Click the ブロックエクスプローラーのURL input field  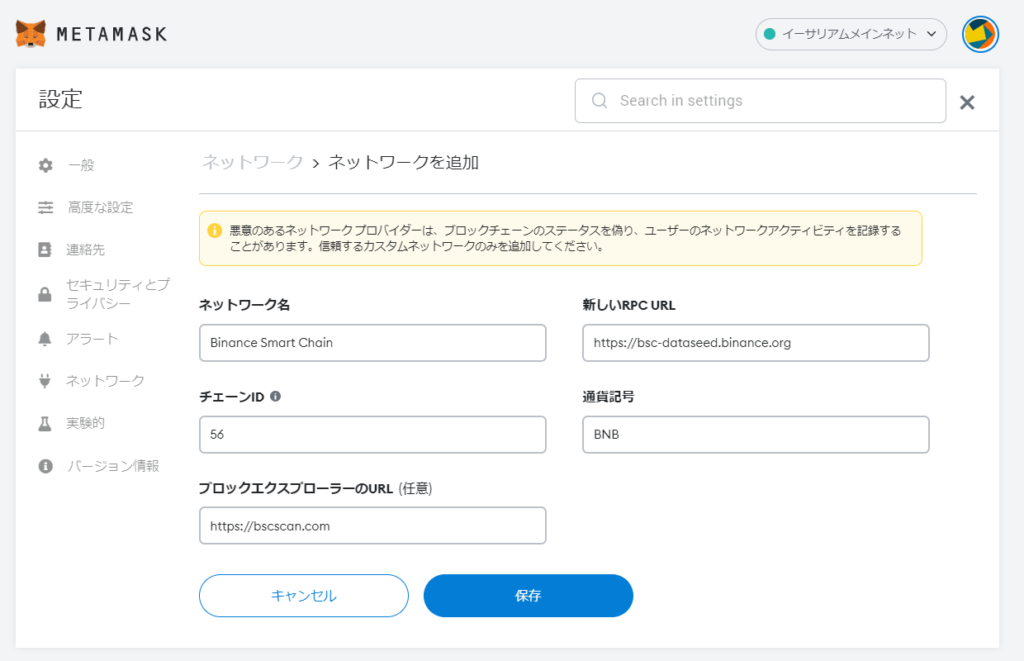372,526
